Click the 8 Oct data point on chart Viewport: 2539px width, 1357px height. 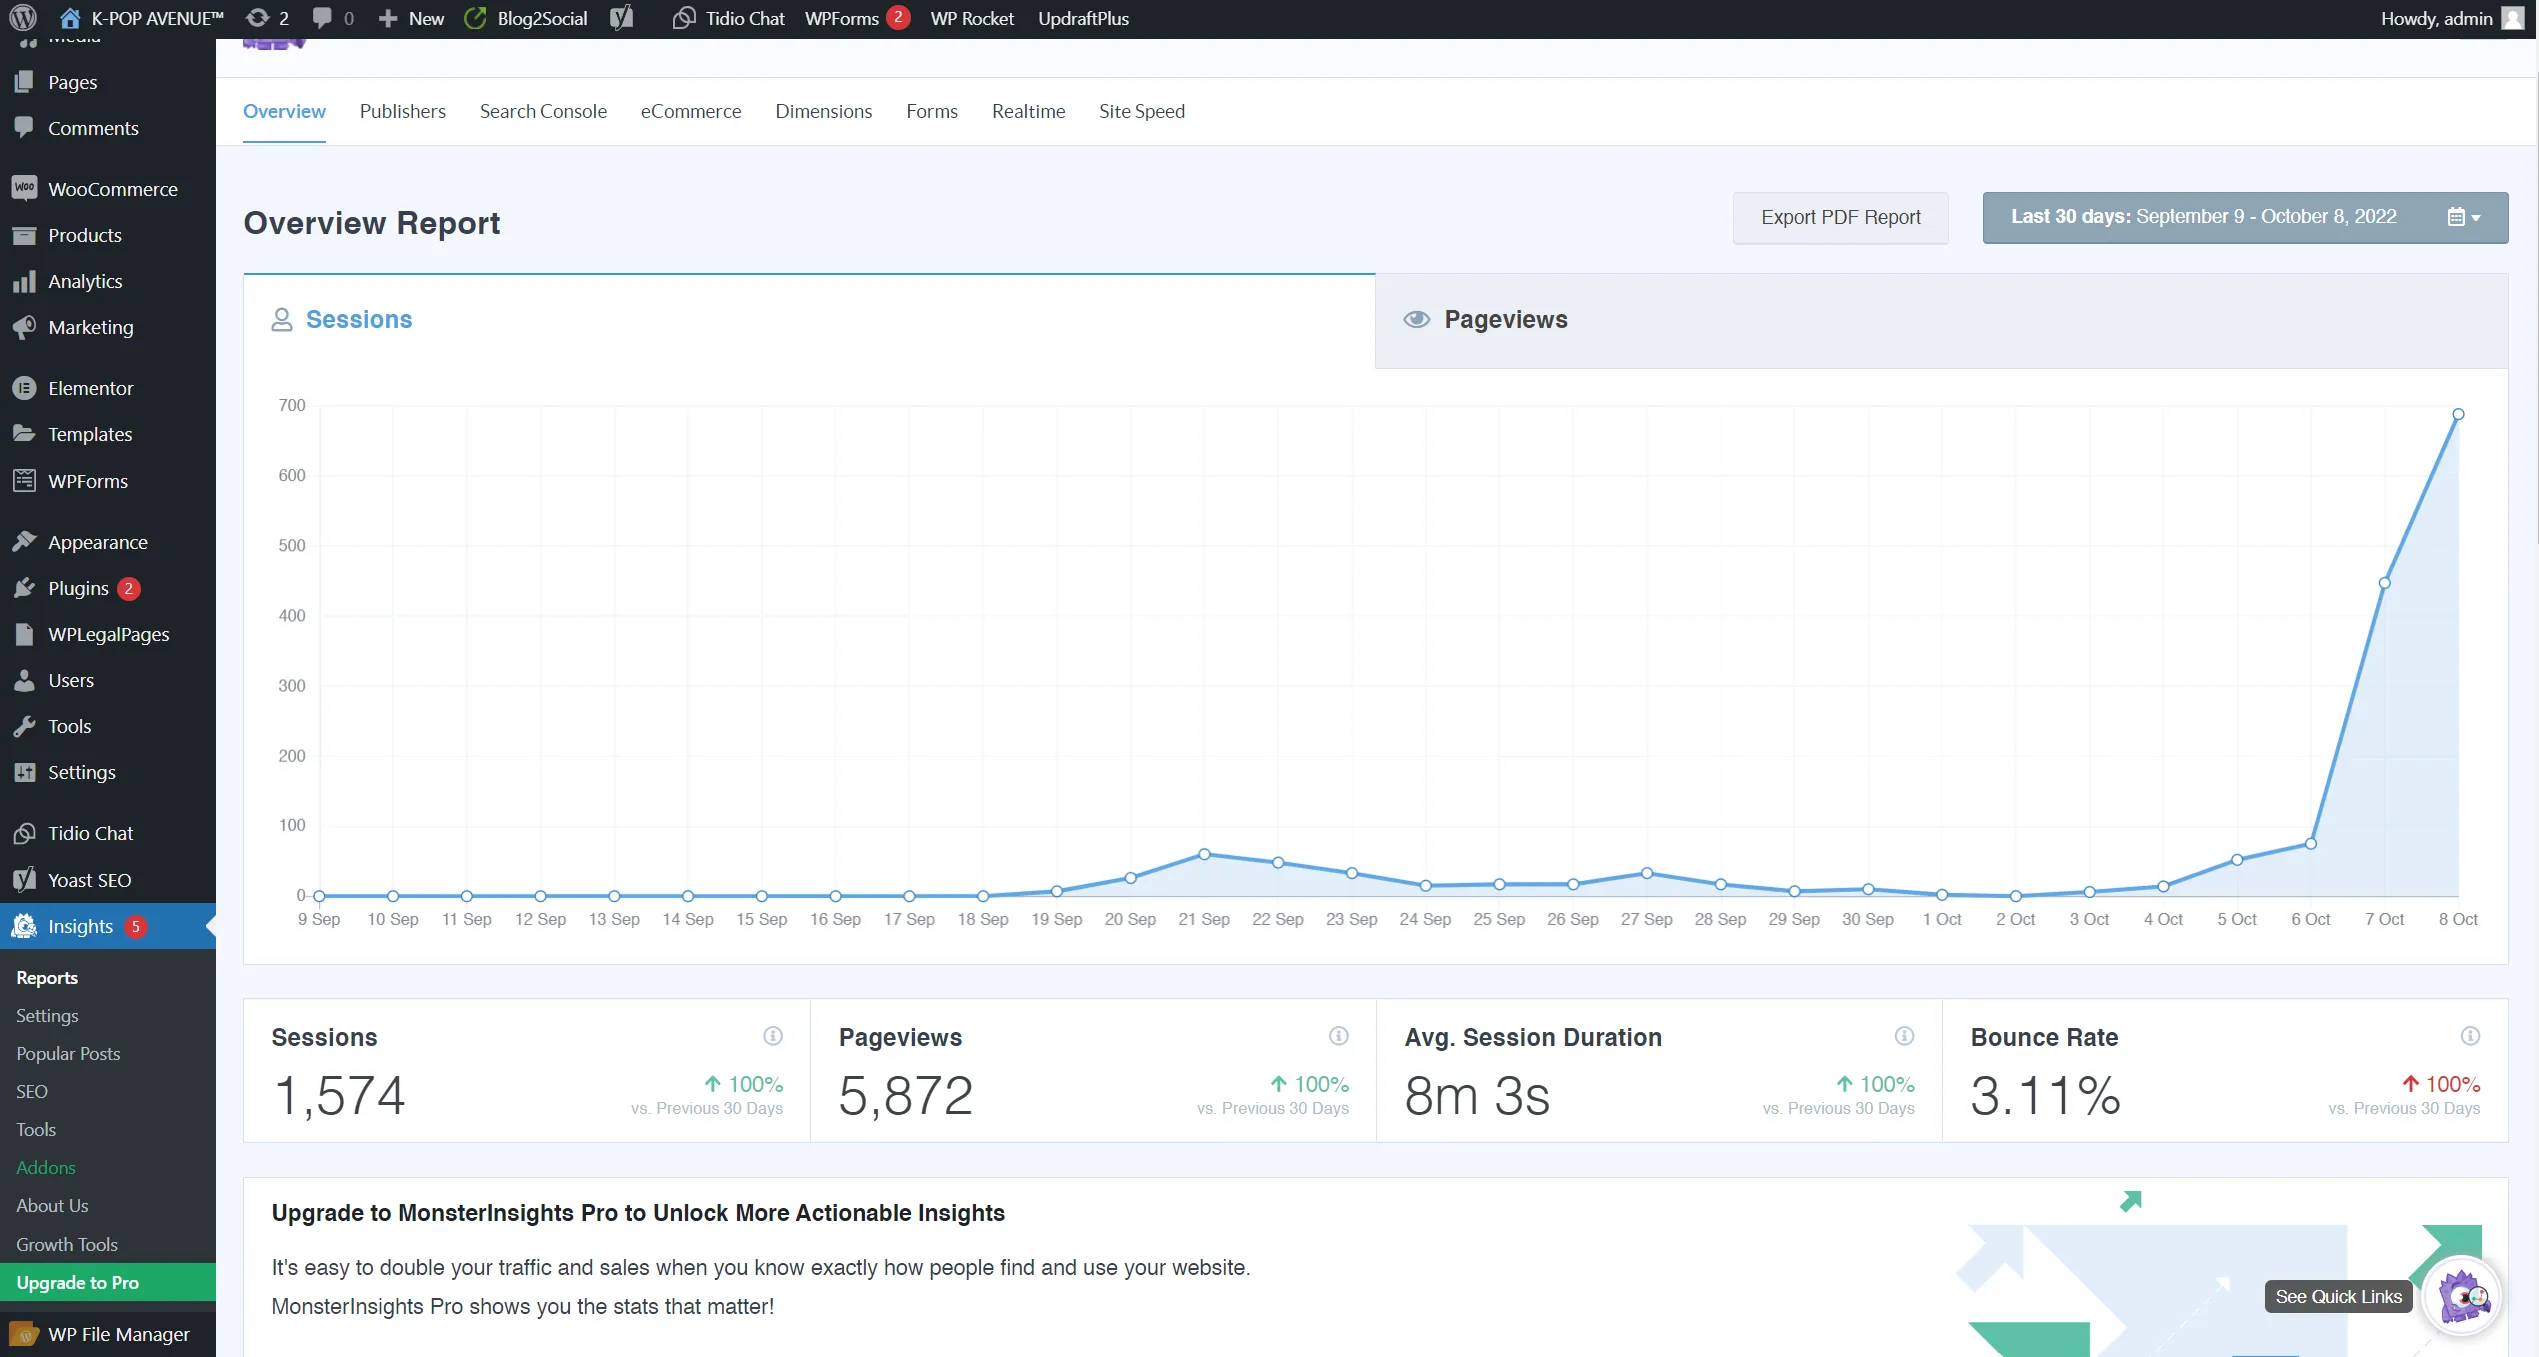[x=2458, y=414]
